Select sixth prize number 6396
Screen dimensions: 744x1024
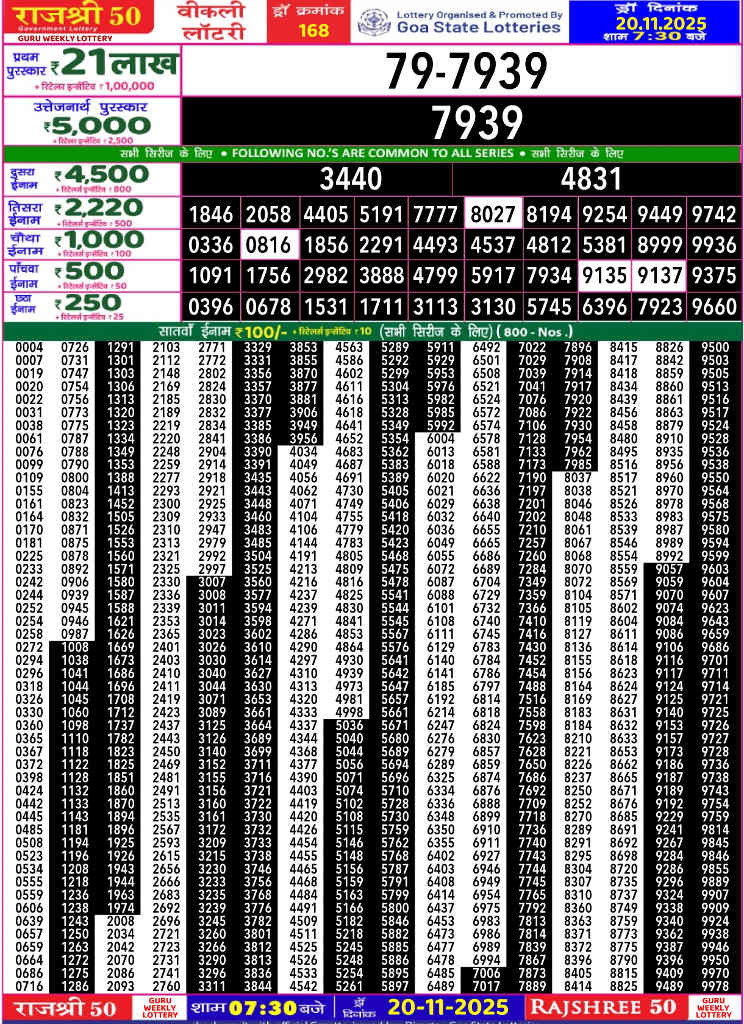pos(604,307)
